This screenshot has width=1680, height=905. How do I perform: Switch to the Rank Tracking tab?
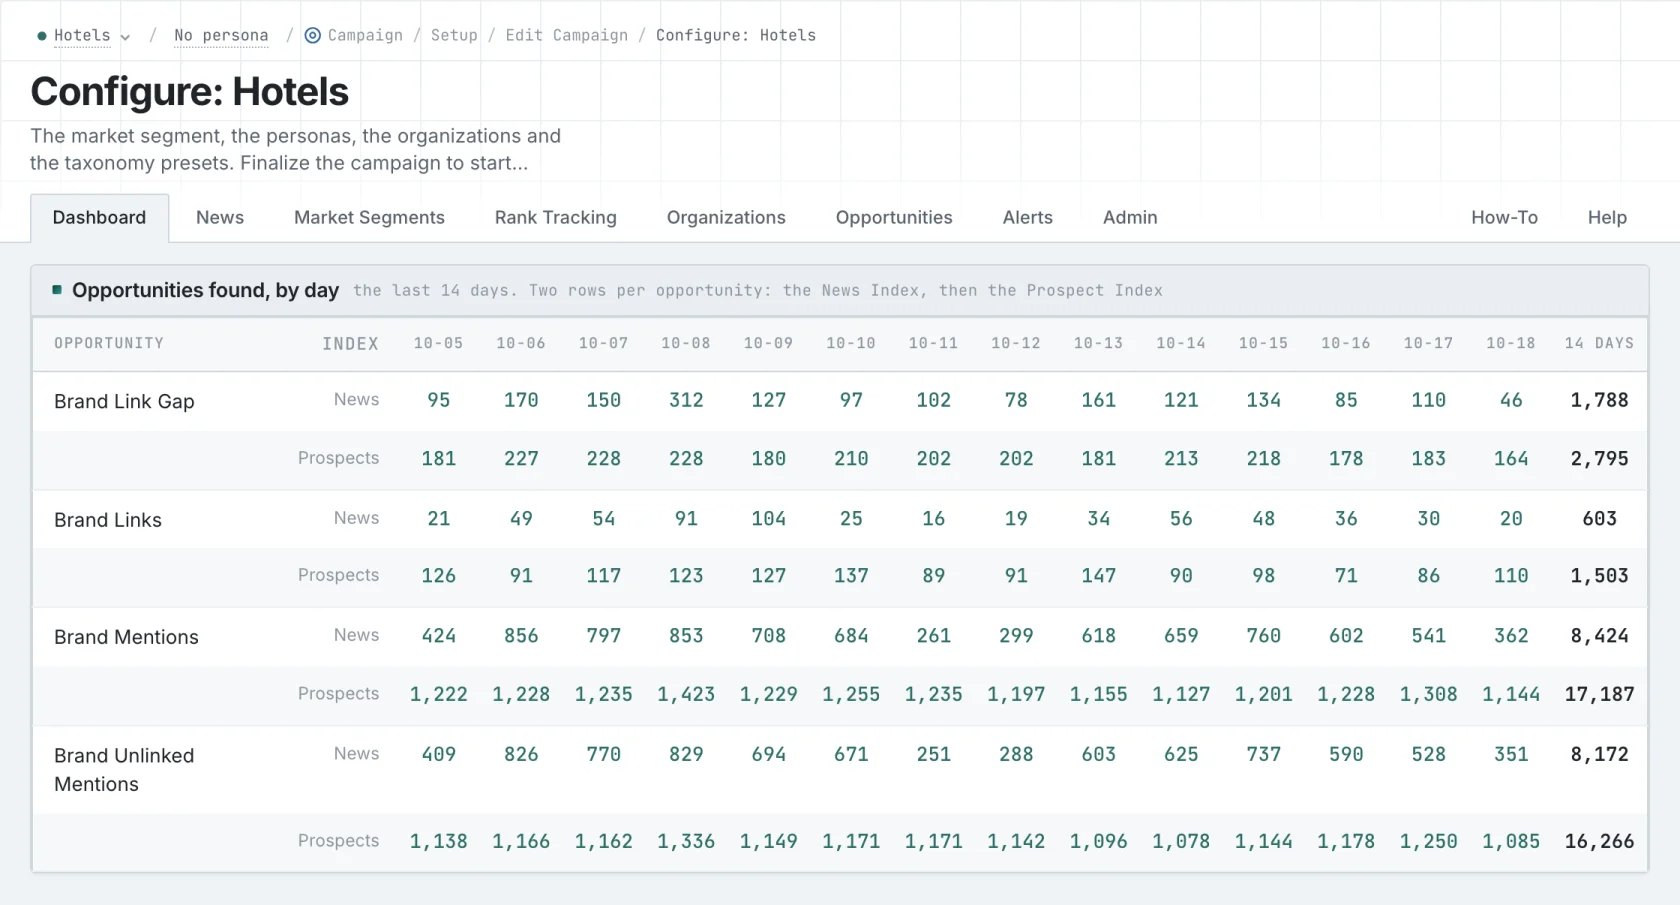pos(556,218)
